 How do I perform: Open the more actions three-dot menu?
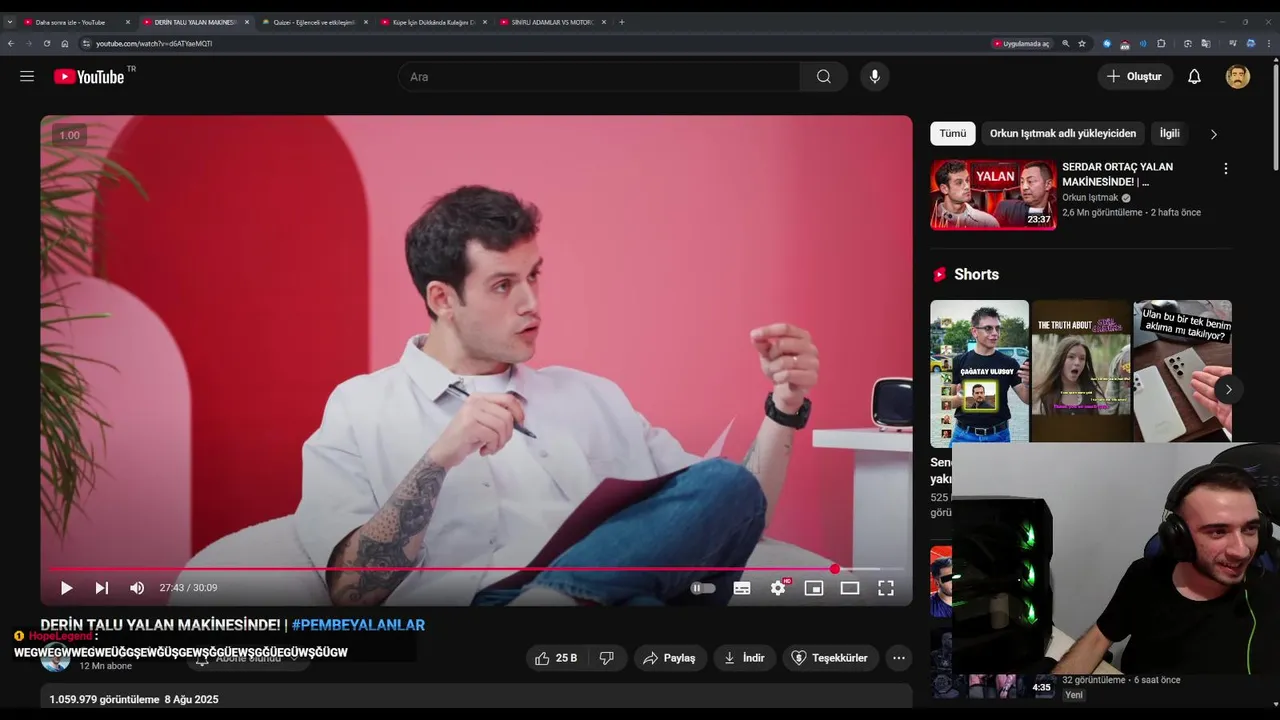[899, 658]
